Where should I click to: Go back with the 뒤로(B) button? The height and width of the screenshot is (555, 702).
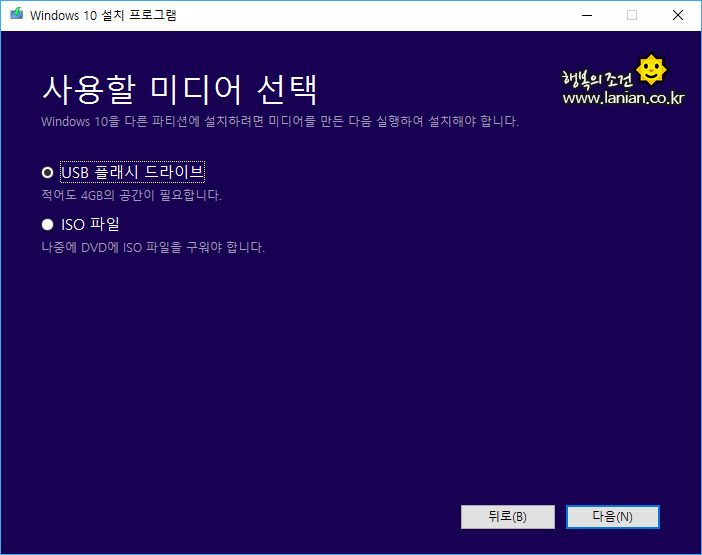[508, 517]
